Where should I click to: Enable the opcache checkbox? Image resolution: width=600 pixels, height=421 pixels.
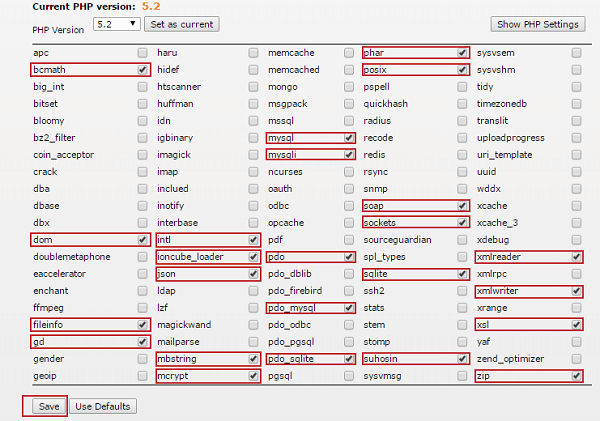(x=349, y=223)
